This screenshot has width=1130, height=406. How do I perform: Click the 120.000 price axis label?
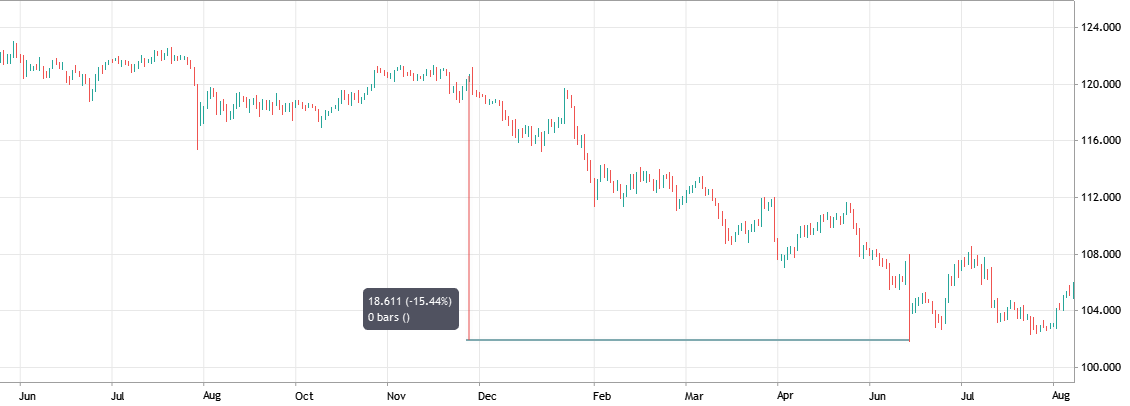1097,84
